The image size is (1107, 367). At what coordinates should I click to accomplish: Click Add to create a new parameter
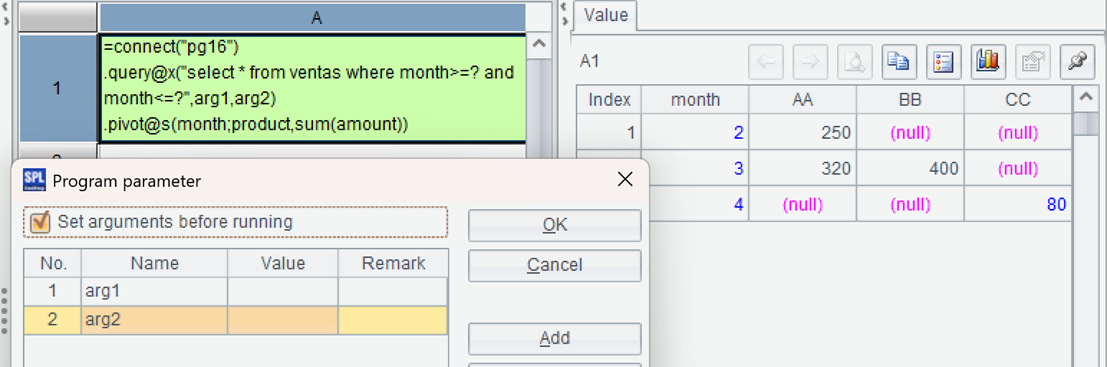coord(555,339)
